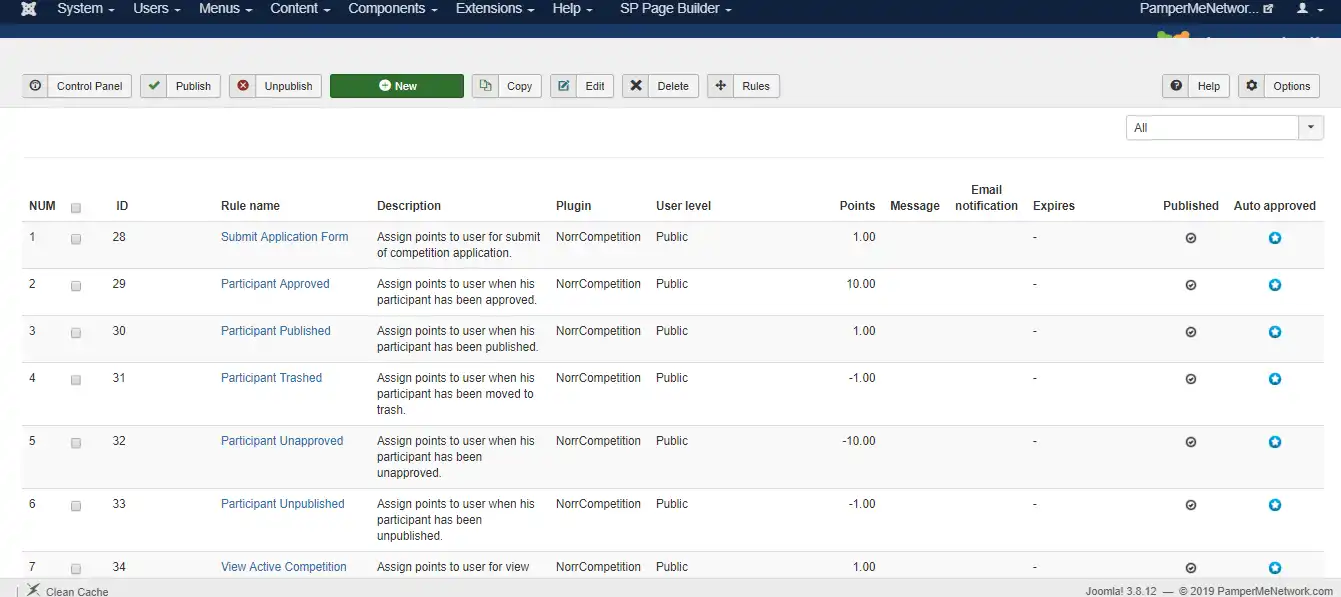Toggle published status for Submit Application Form
The image size is (1341, 597).
click(1190, 238)
